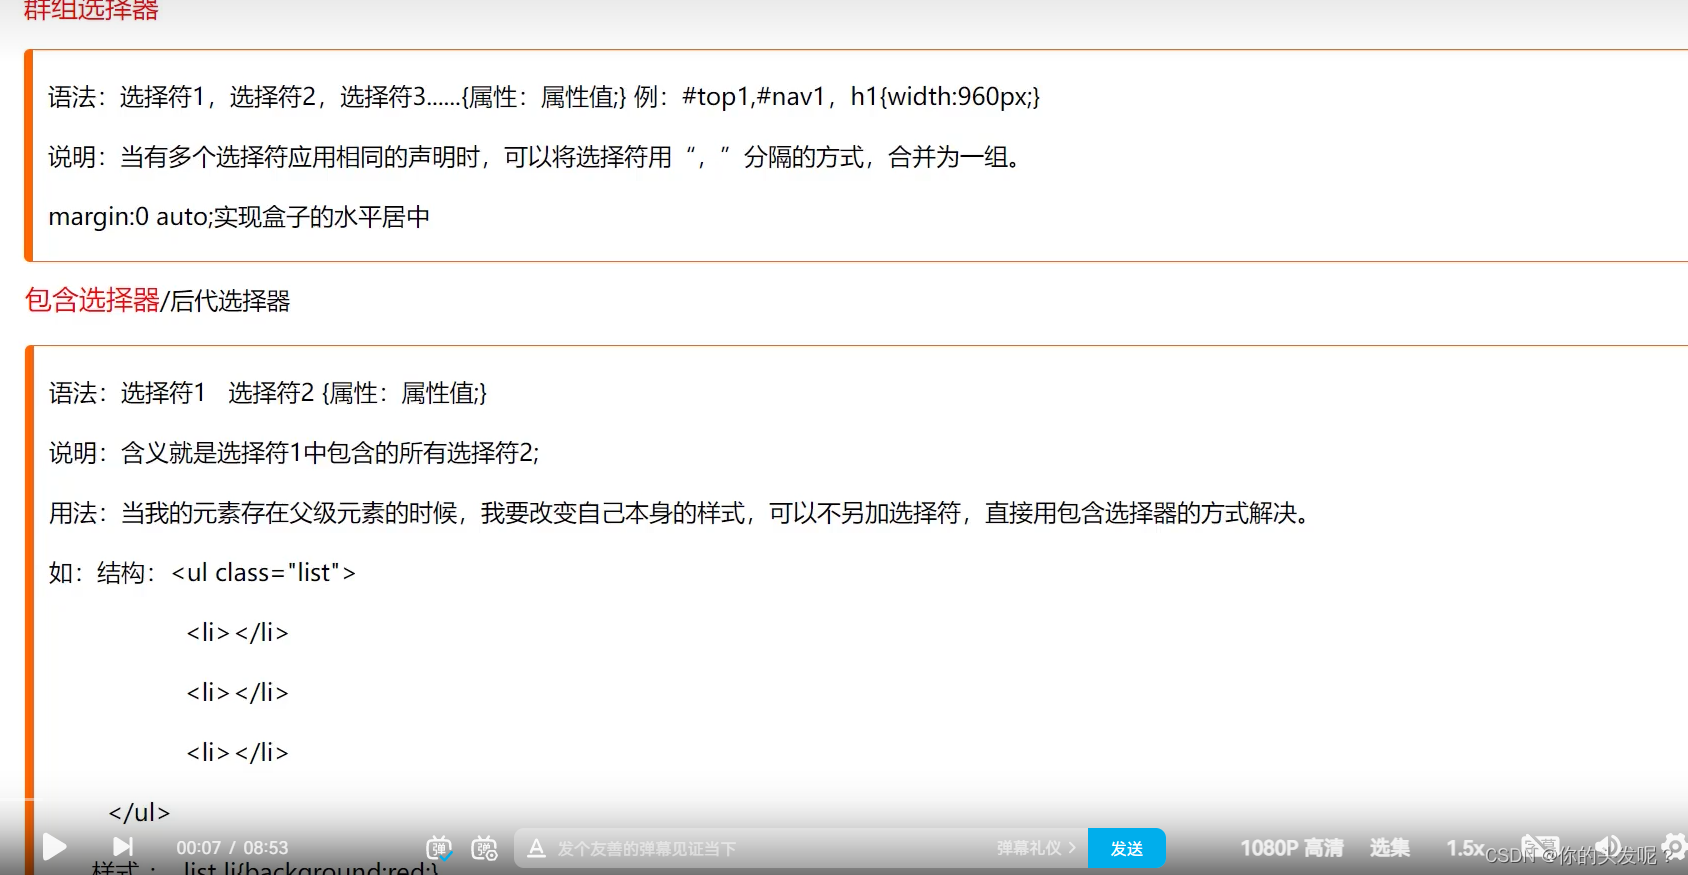Click the 说明：含义就是选择符1 line
Image resolution: width=1688 pixels, height=875 pixels.
pos(294,453)
